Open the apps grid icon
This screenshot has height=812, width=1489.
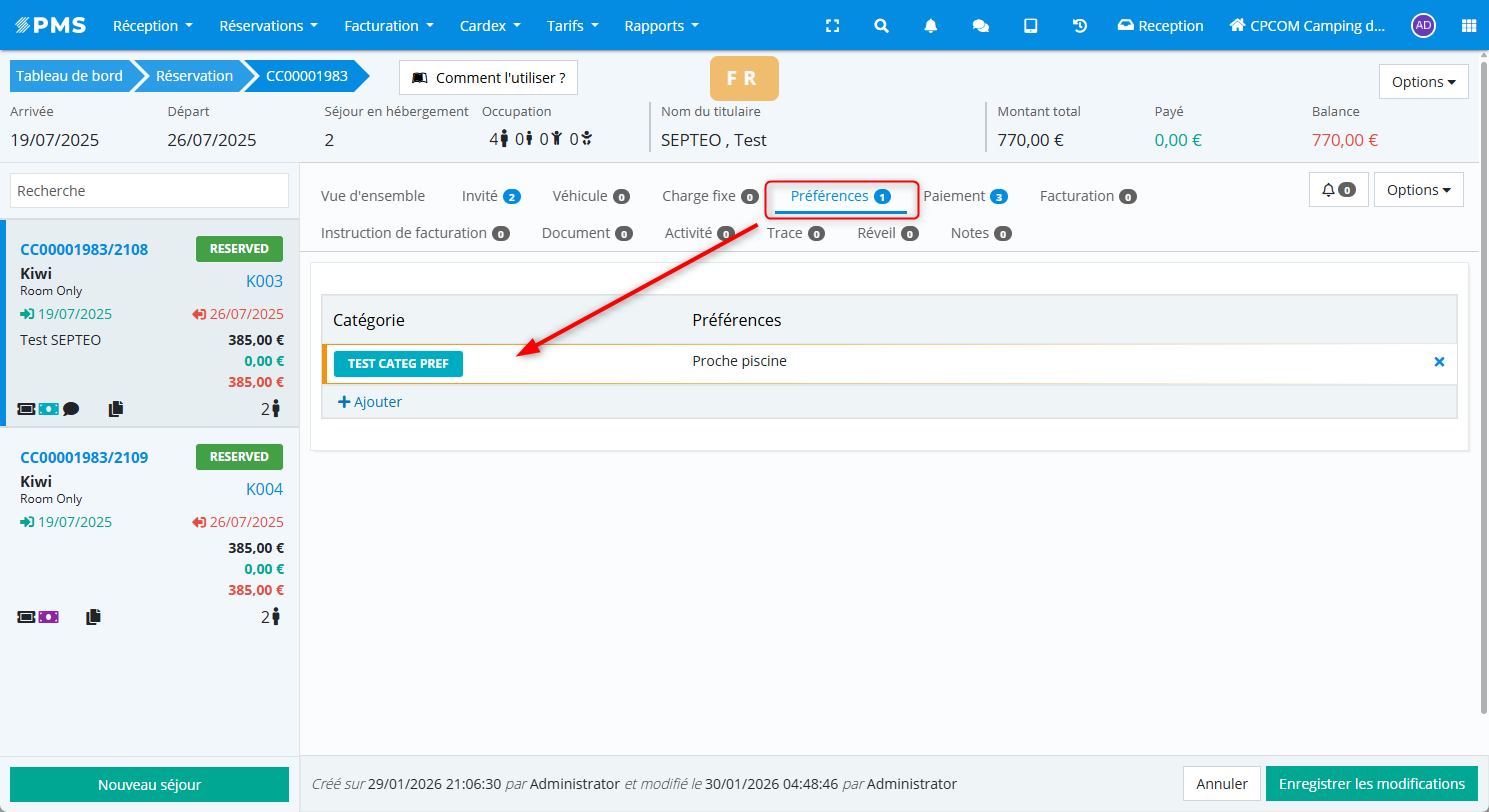pyautogui.click(x=1468, y=26)
